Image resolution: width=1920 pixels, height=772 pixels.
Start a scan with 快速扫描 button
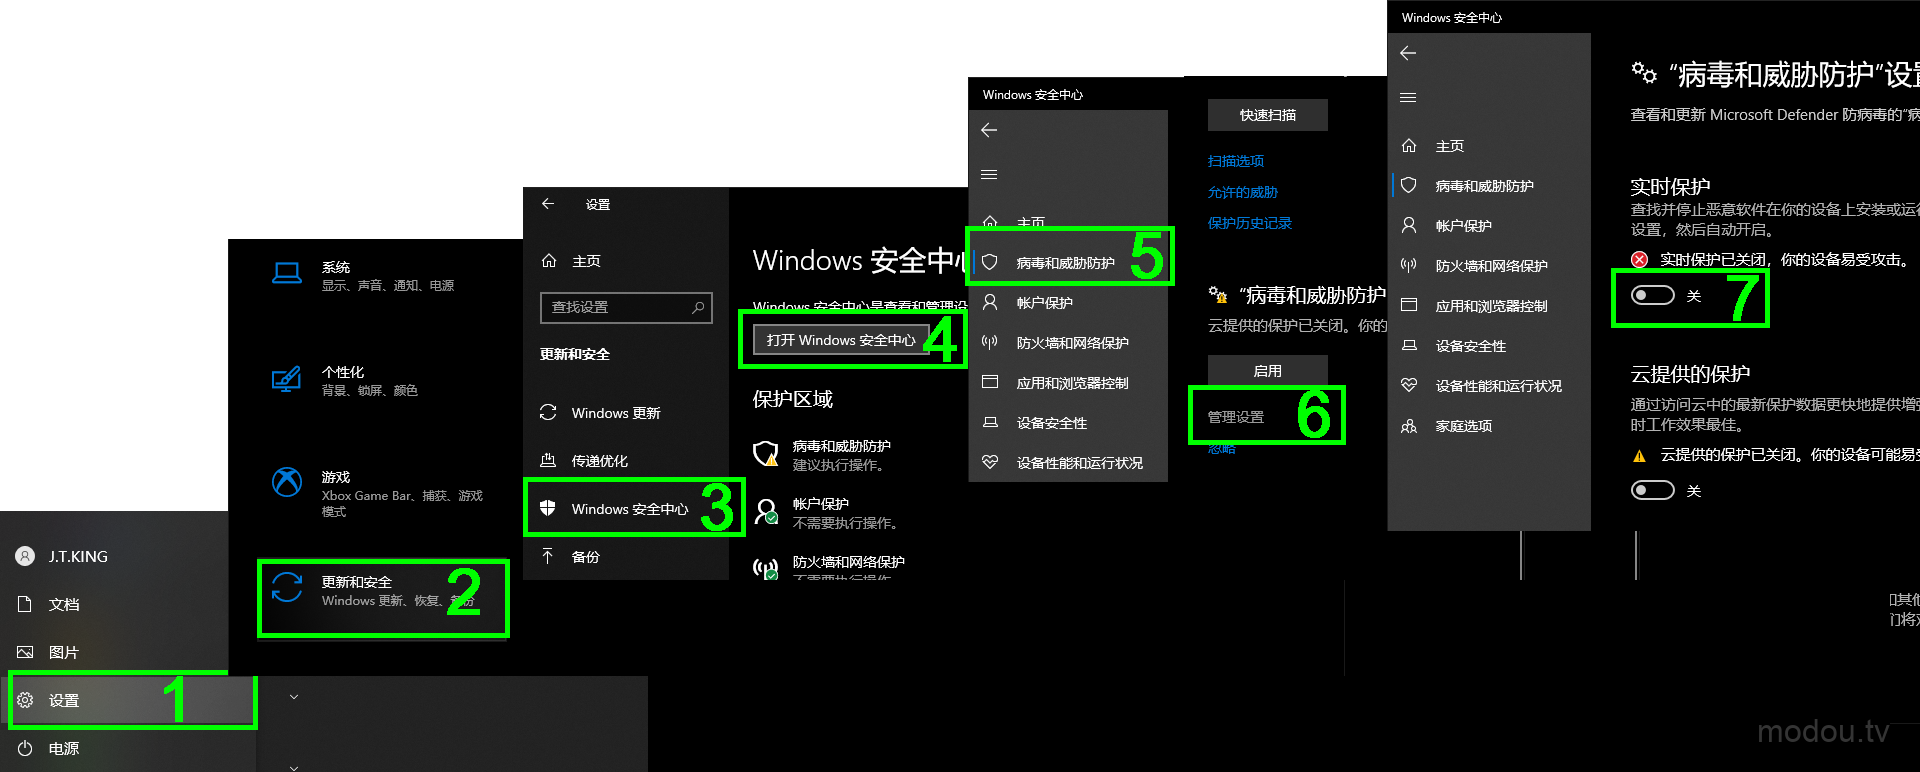1267,115
